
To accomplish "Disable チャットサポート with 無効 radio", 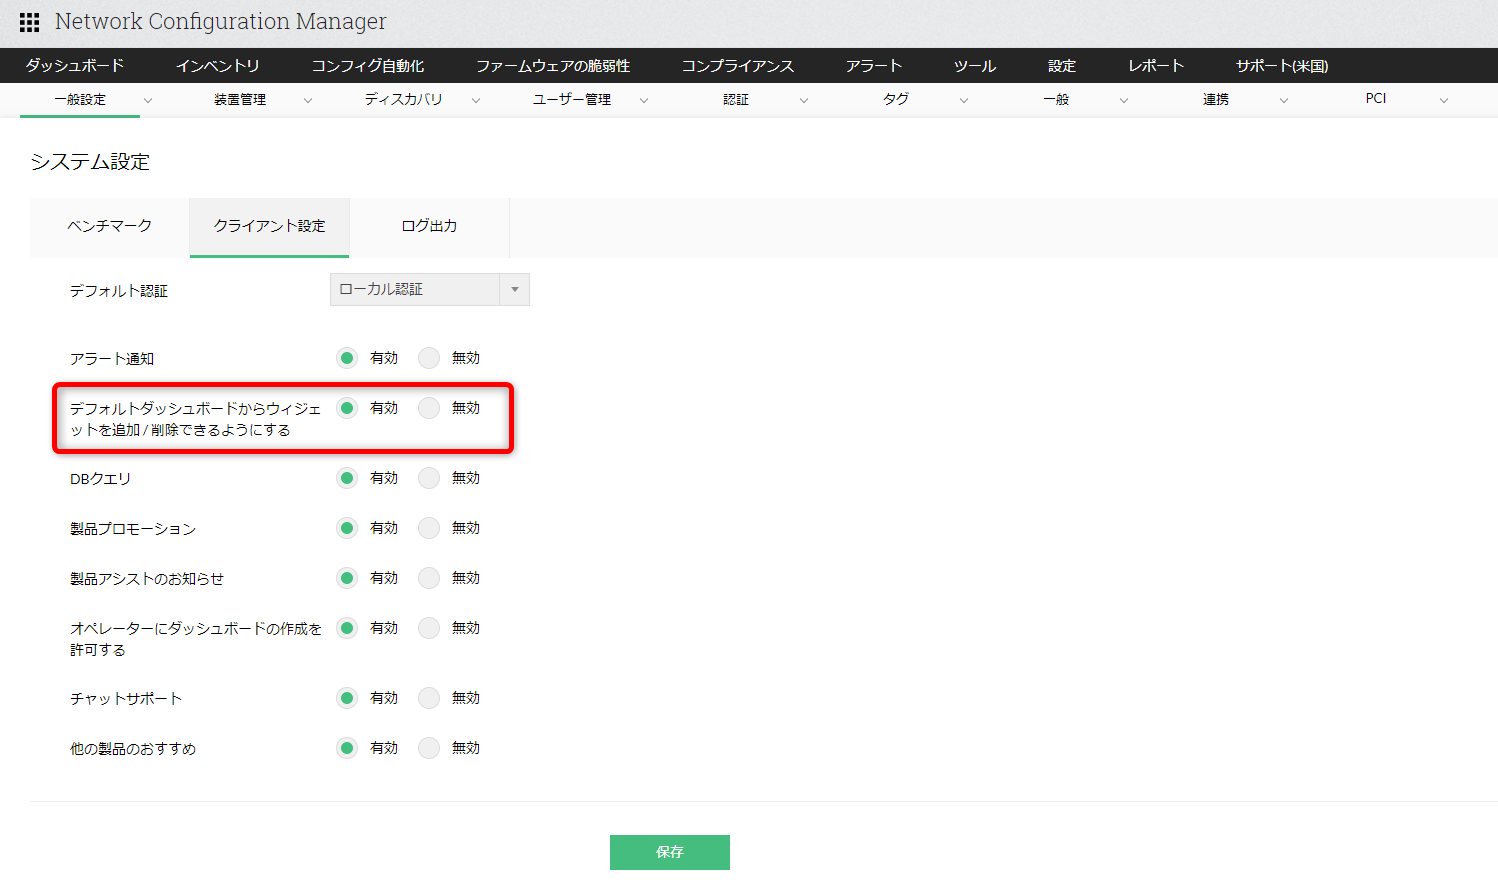I will (x=429, y=698).
